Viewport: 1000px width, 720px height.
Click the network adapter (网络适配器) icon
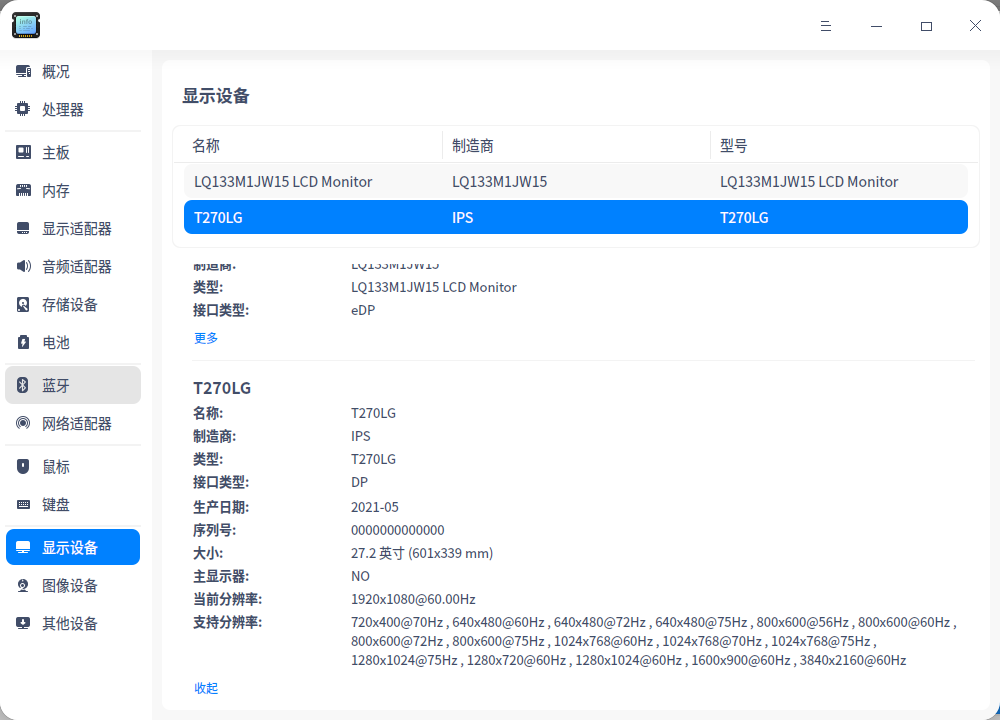coord(23,424)
